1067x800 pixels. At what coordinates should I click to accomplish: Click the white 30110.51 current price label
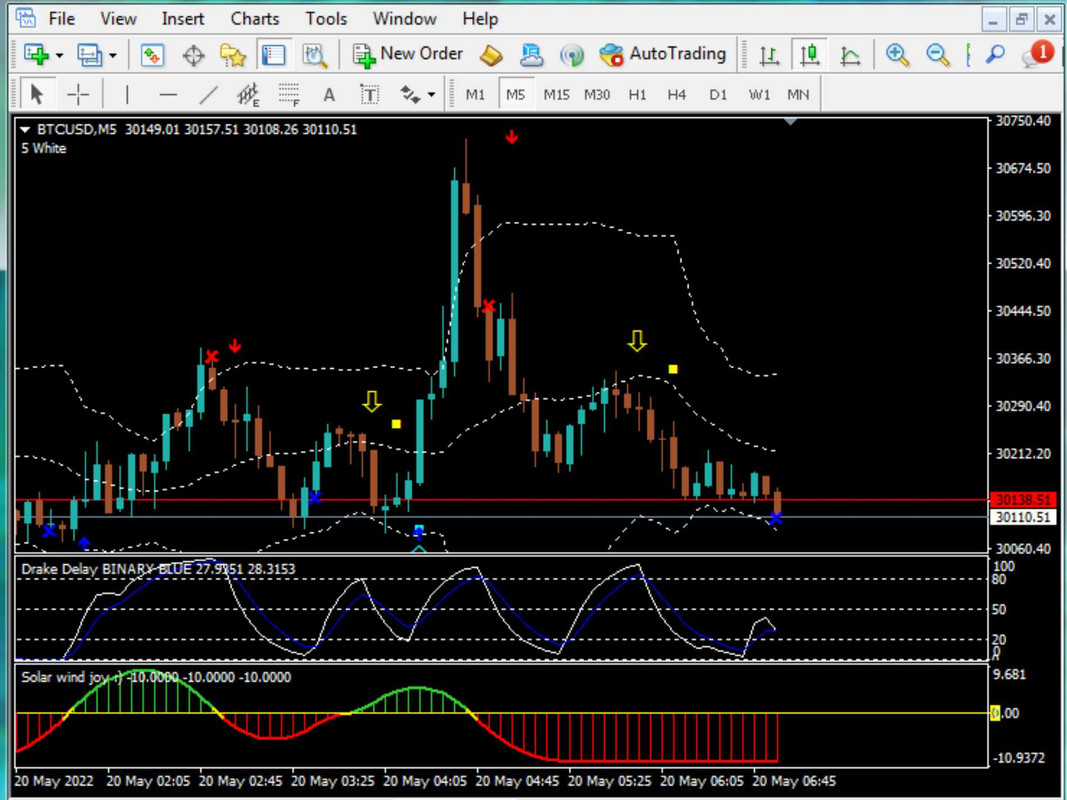coord(1023,518)
